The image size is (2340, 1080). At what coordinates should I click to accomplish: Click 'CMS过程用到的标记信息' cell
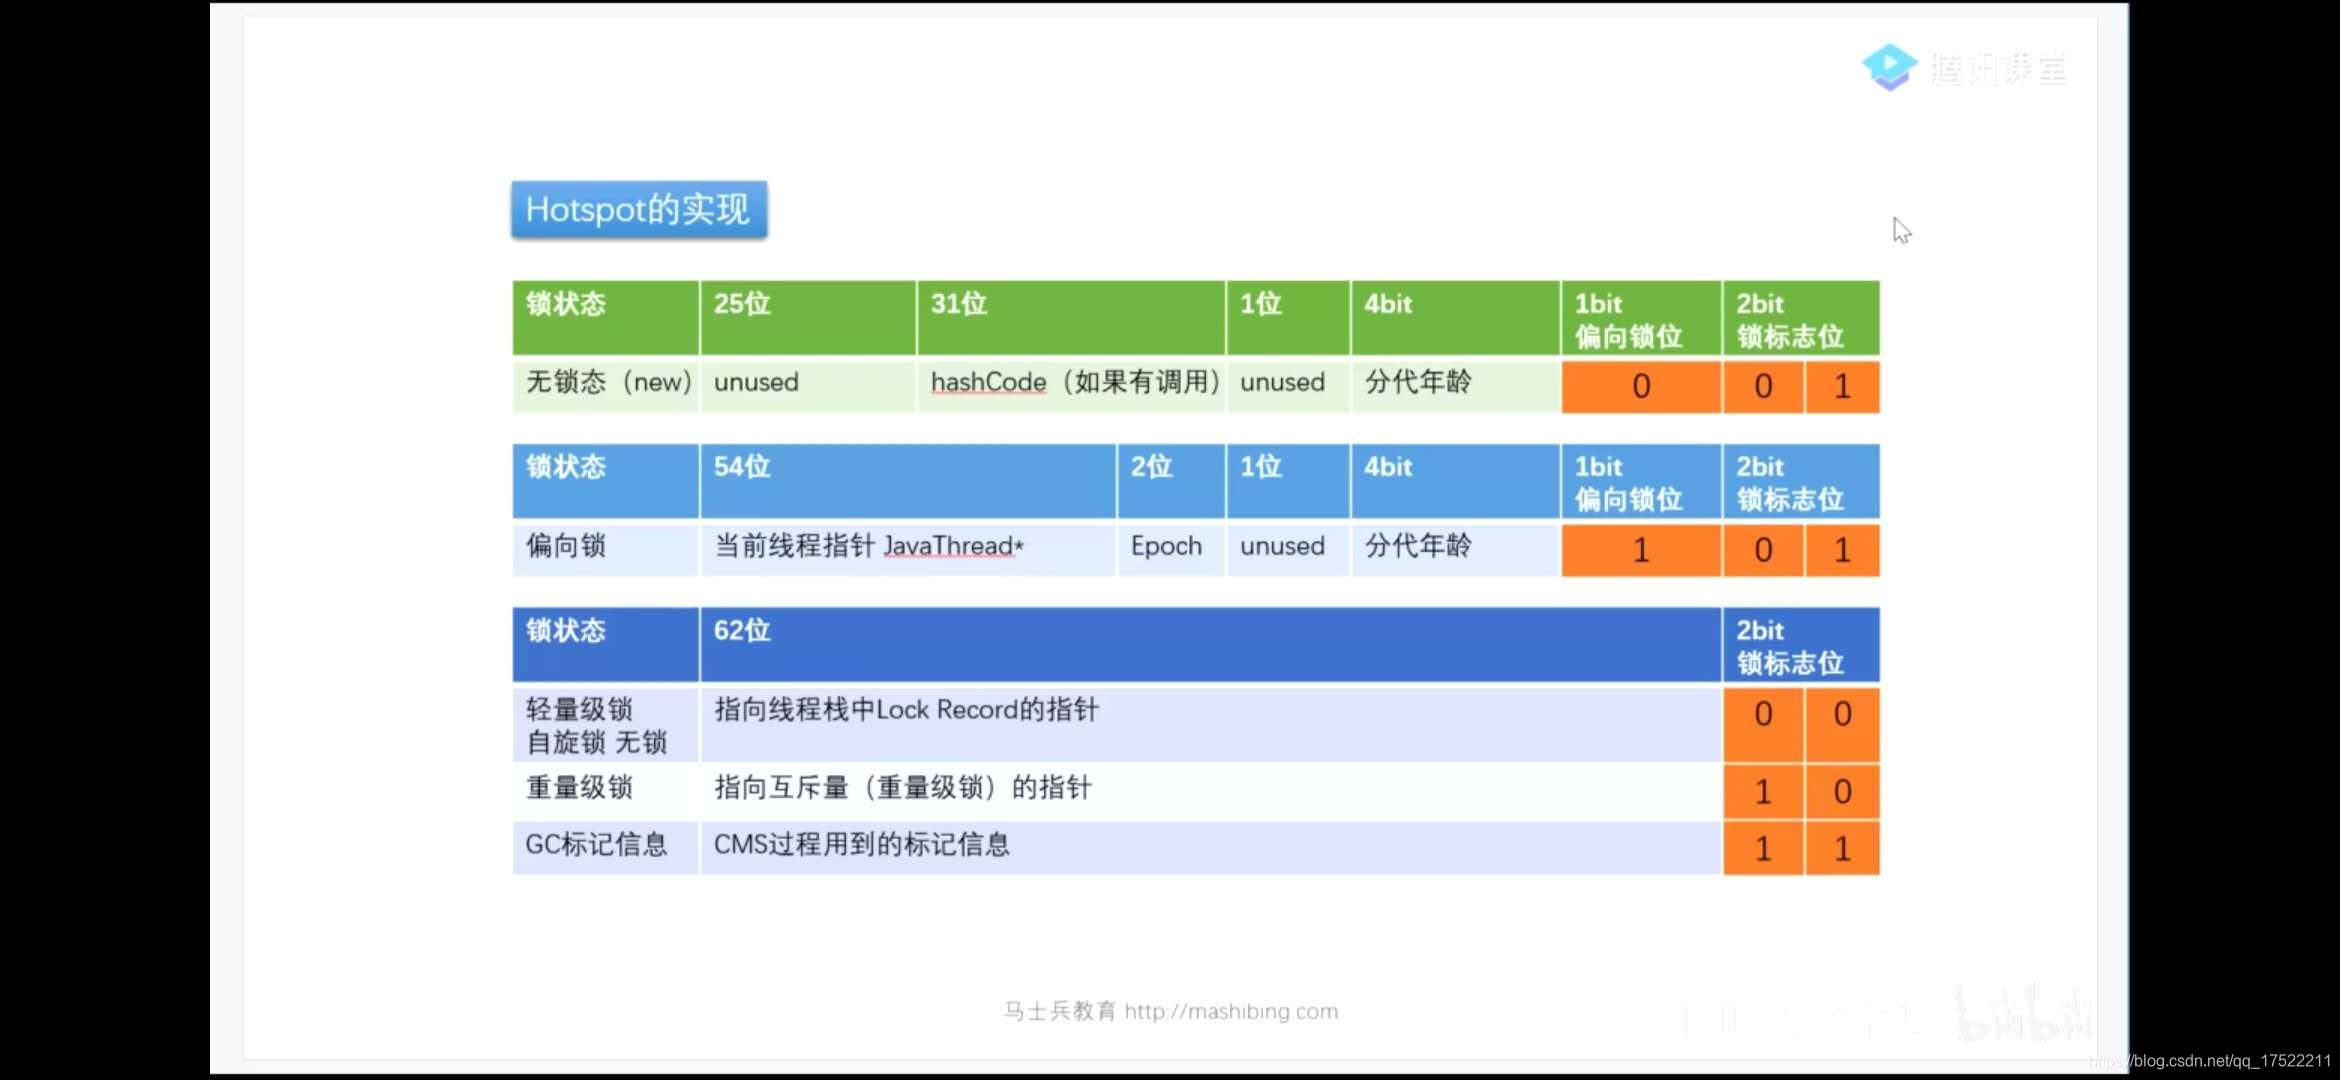coord(1211,848)
